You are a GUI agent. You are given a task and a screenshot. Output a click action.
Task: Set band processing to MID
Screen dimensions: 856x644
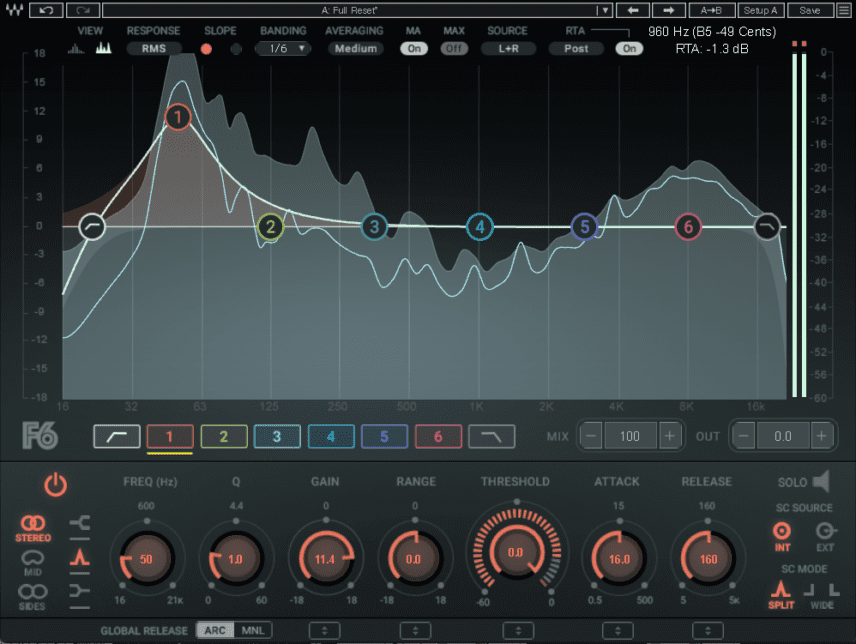point(33,563)
